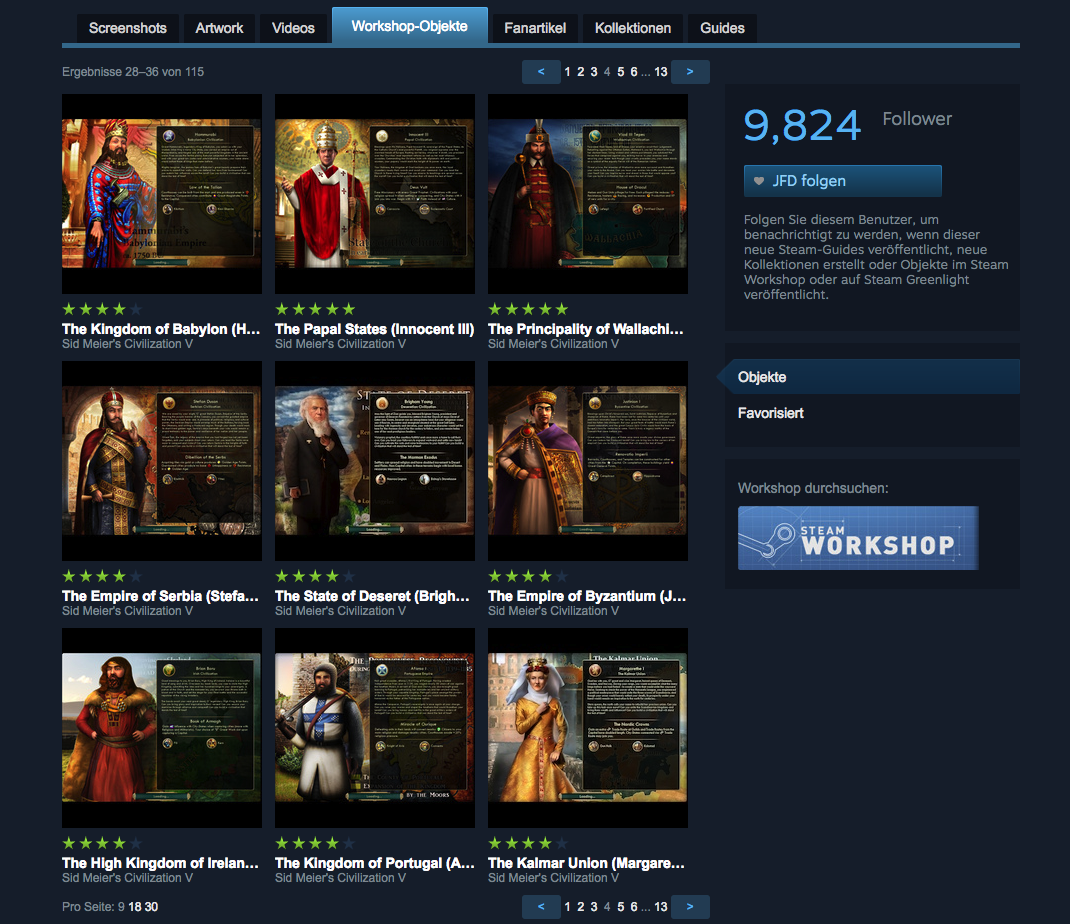Click the title "The Empire of Byzantium (J..."
Viewport: 1070px width, 924px height.
coord(587,596)
